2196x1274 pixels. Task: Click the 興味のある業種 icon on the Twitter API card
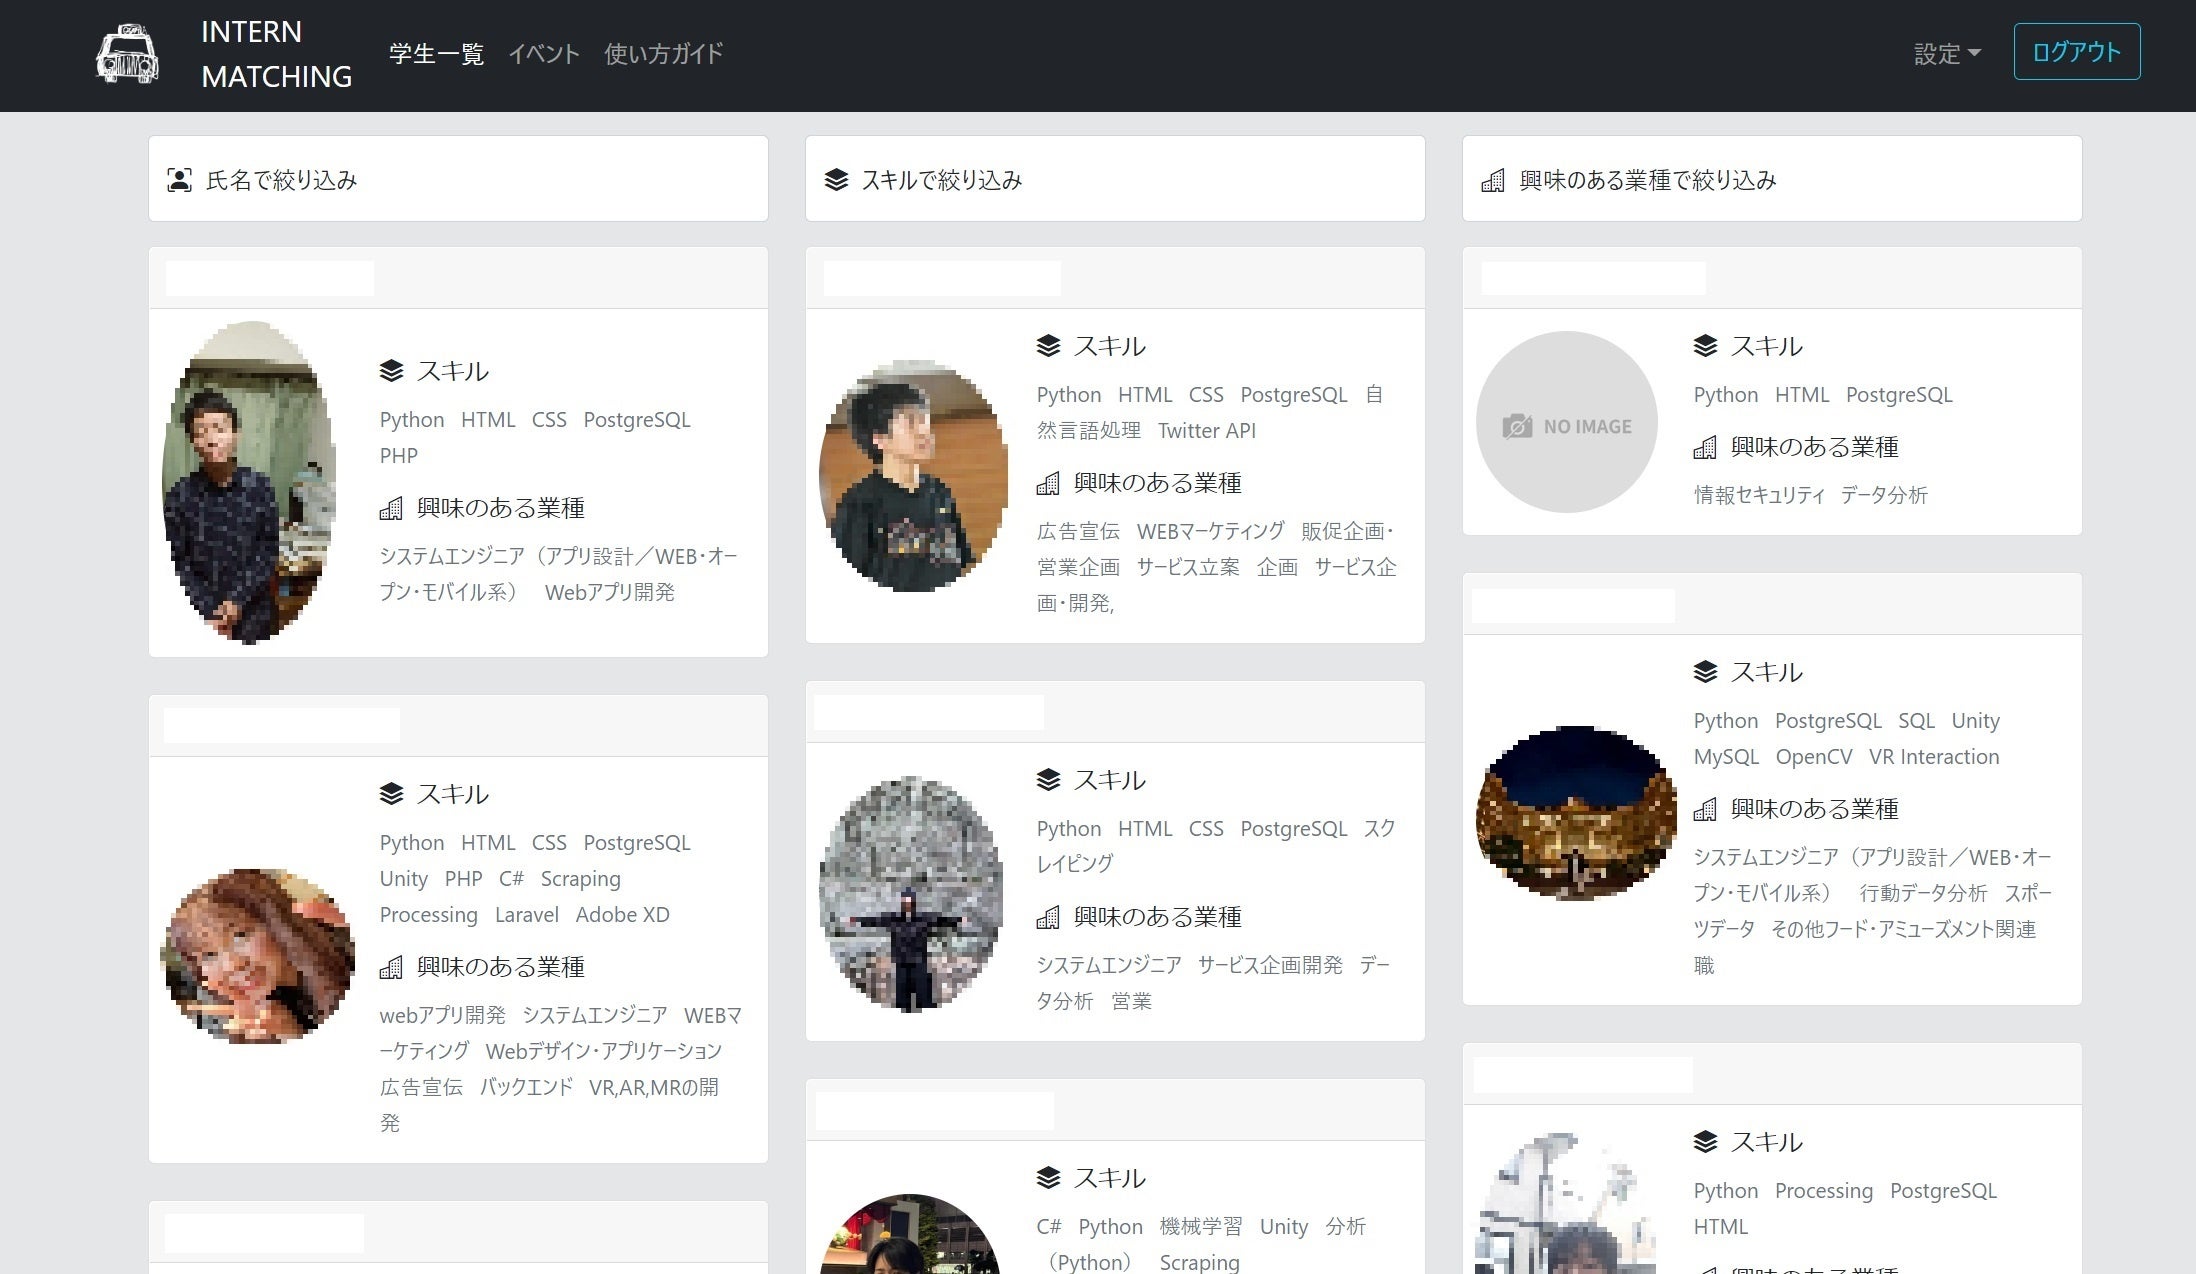pyautogui.click(x=1048, y=483)
